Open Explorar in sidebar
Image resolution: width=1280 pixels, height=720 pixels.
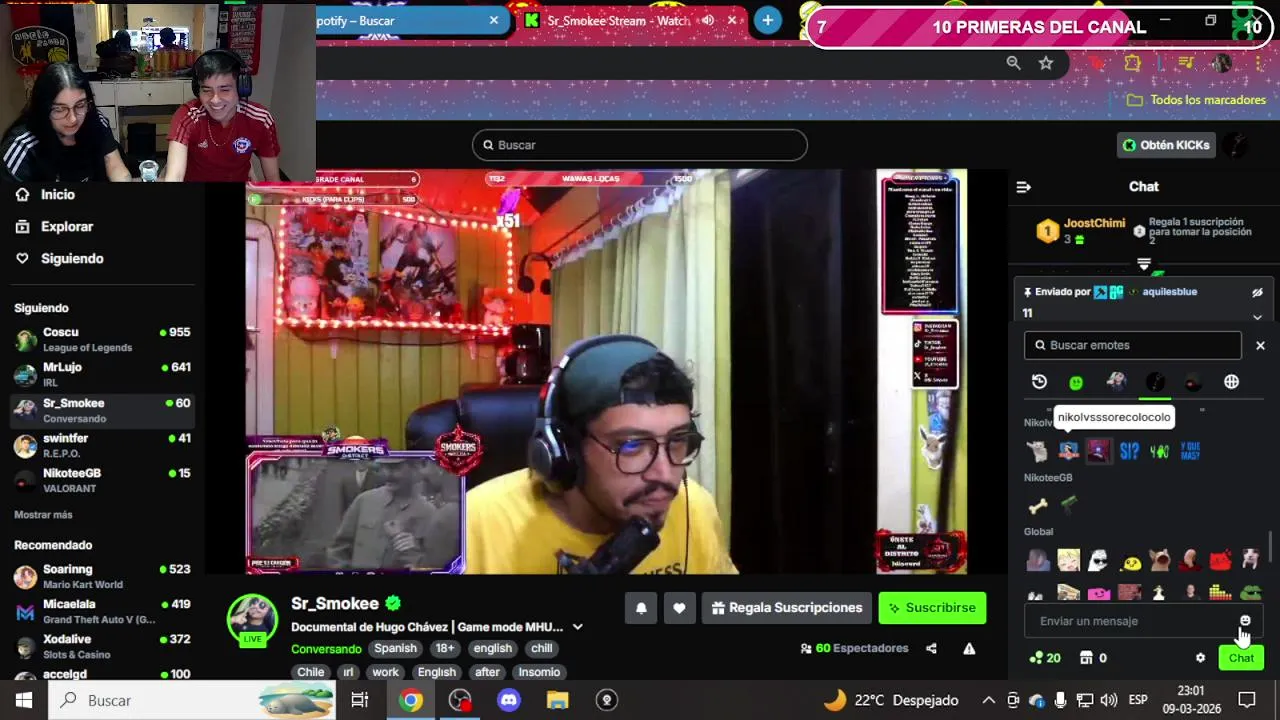pyautogui.click(x=66, y=227)
